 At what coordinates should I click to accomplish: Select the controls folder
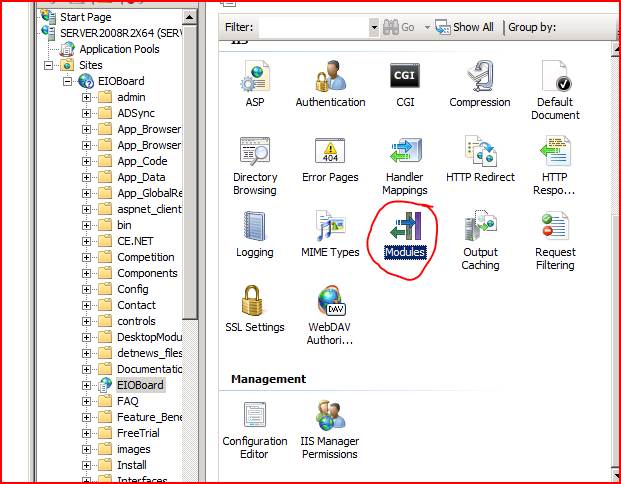coord(136,321)
